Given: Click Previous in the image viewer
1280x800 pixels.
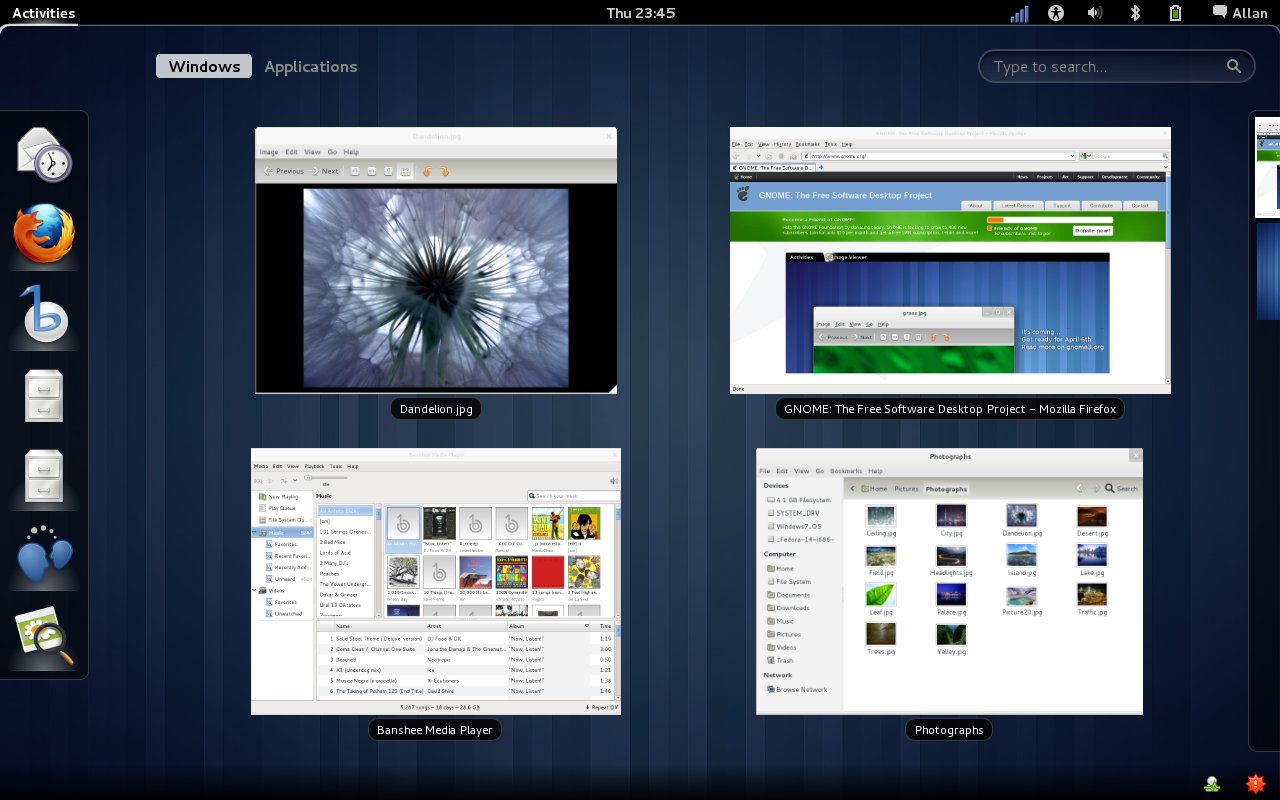Looking at the screenshot, I should [285, 171].
